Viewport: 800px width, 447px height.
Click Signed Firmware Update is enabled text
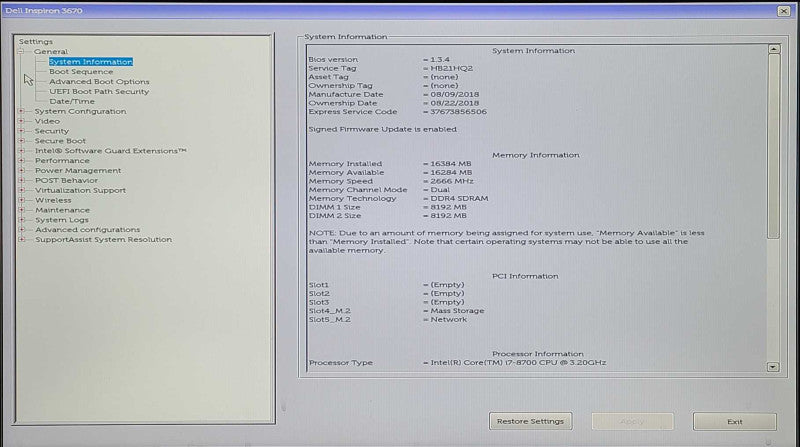[383, 129]
